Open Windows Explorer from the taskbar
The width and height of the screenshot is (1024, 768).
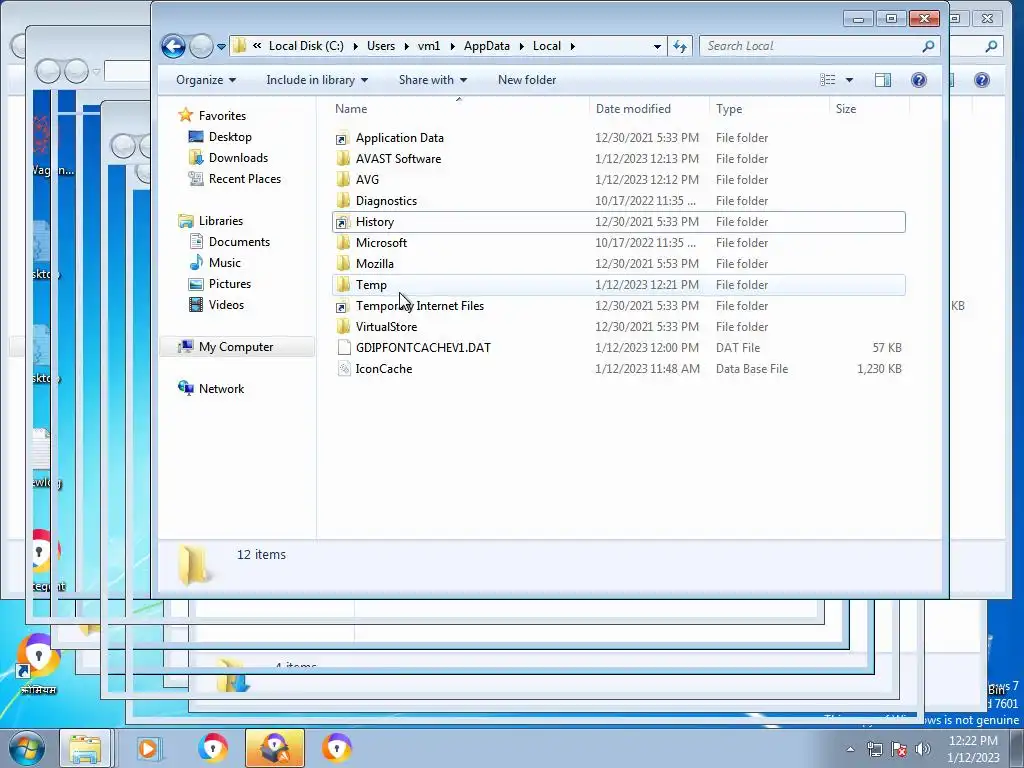tap(85, 748)
